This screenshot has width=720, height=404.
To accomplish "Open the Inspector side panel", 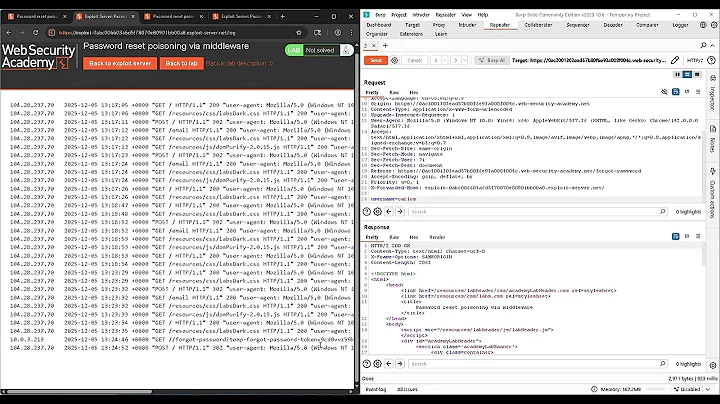I will click(x=713, y=93).
